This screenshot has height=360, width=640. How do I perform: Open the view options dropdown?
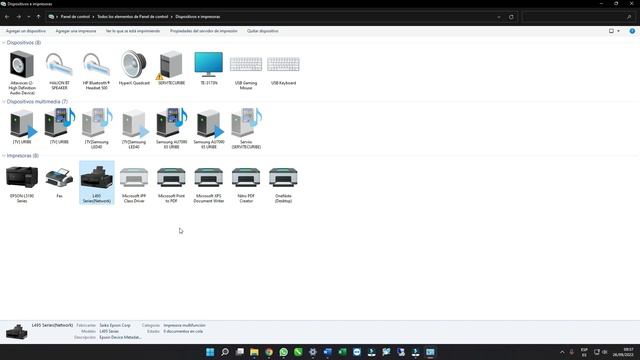(618, 31)
